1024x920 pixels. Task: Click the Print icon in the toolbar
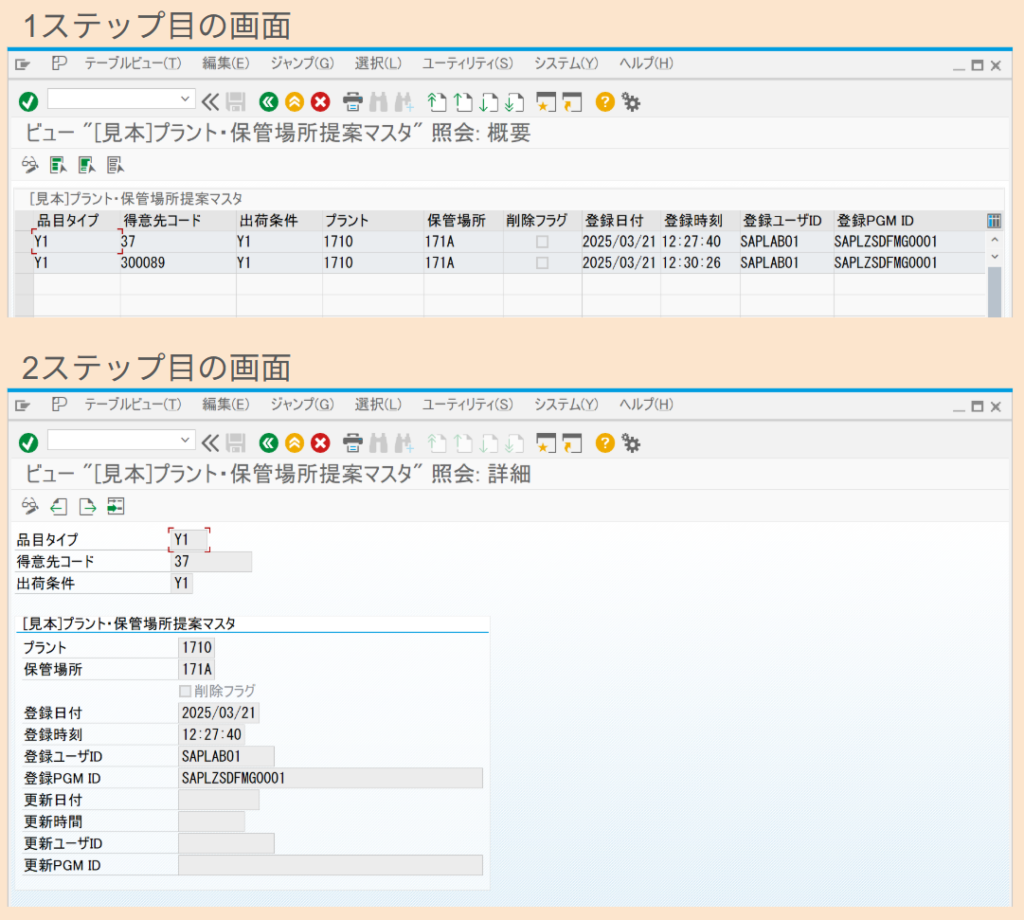click(x=354, y=101)
